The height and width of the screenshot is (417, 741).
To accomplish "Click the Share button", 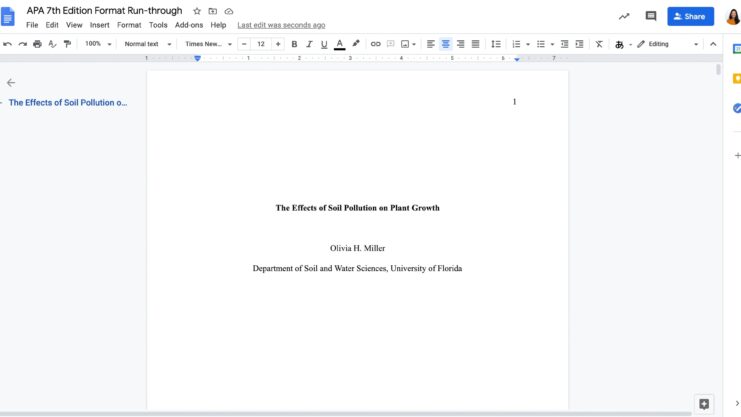I will coord(690,16).
